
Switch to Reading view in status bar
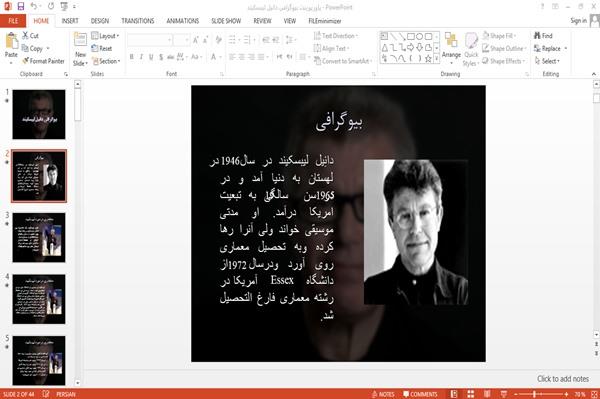click(x=487, y=394)
